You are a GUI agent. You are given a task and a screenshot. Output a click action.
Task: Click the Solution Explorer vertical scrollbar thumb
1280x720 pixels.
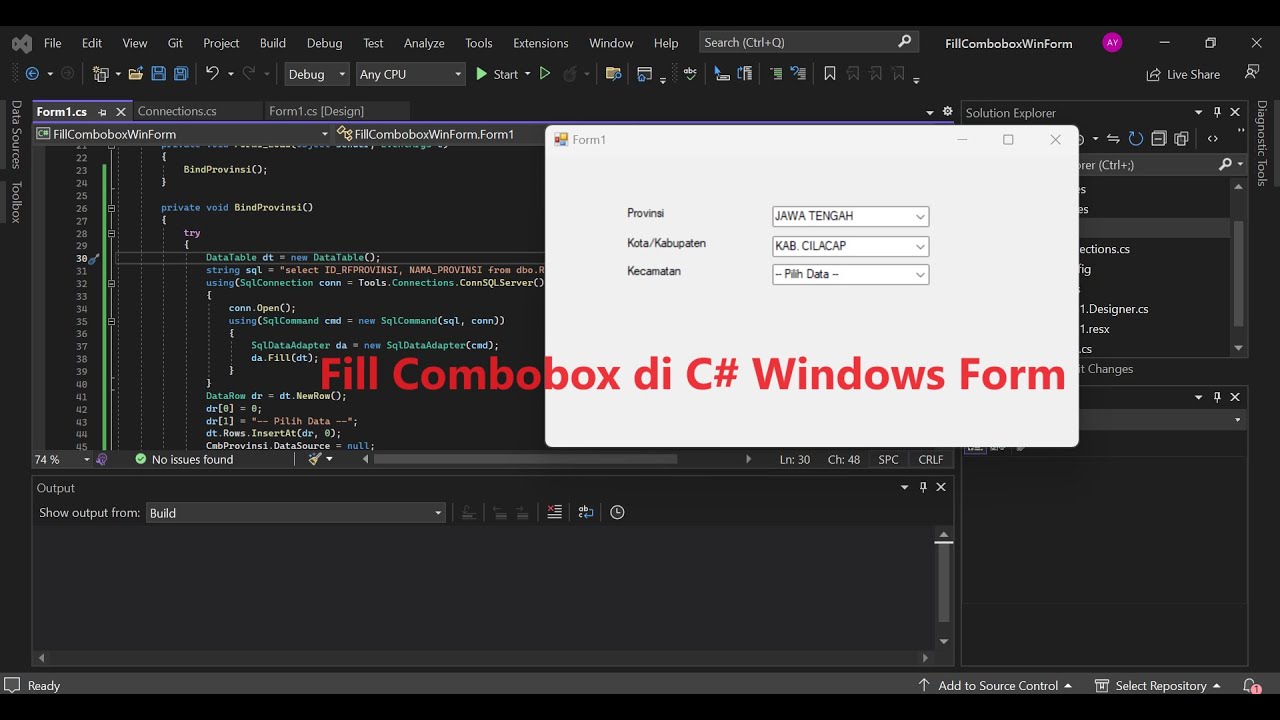1239,273
